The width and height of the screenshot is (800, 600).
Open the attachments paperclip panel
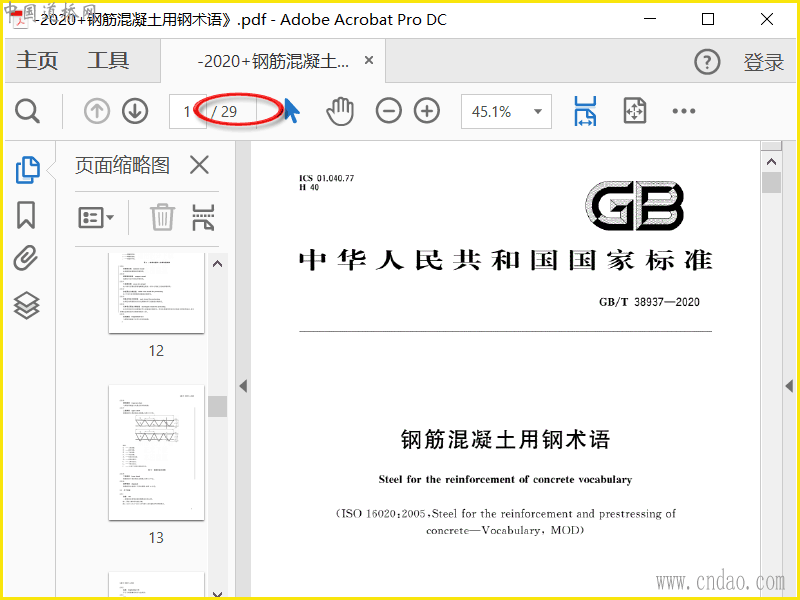[26, 258]
